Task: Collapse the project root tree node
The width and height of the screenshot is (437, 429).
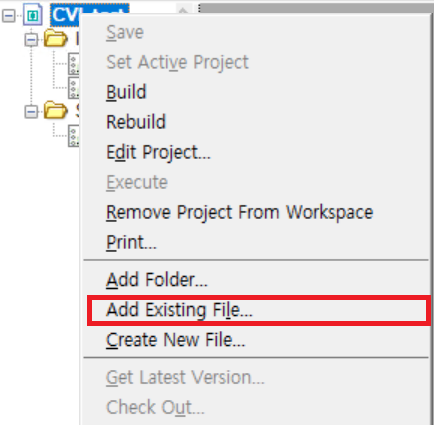Action: coord(9,16)
